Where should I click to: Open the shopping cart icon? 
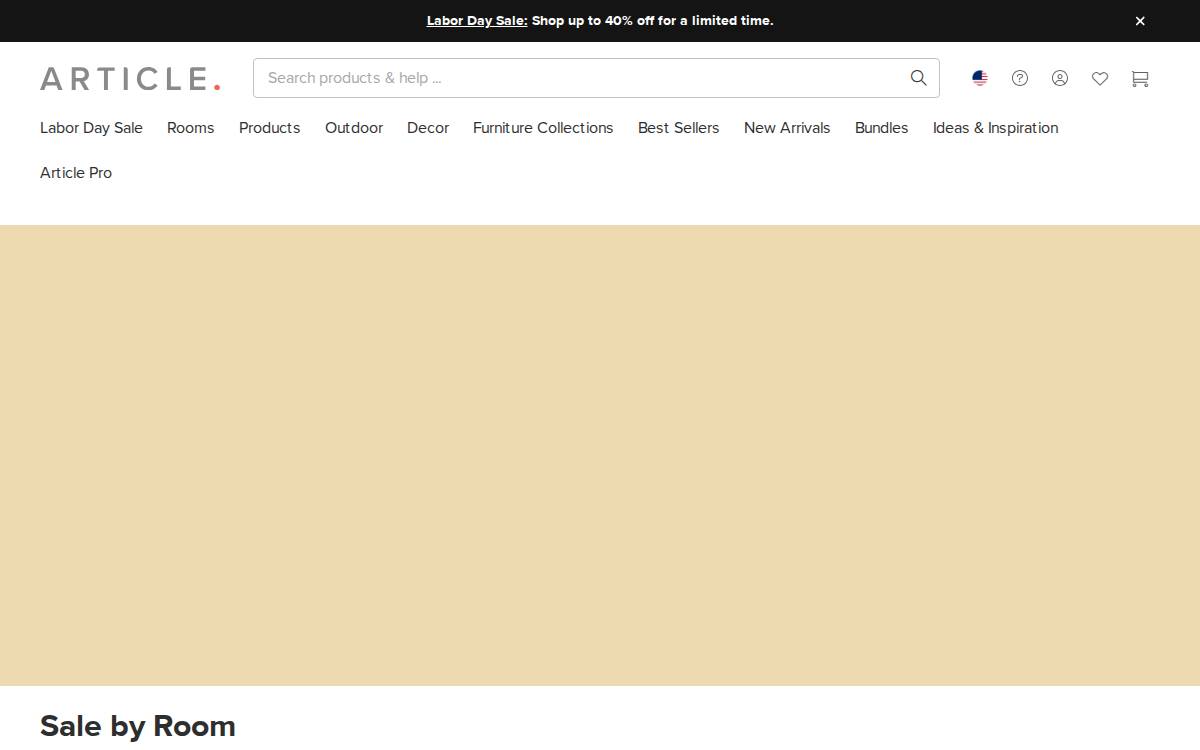click(x=1140, y=78)
